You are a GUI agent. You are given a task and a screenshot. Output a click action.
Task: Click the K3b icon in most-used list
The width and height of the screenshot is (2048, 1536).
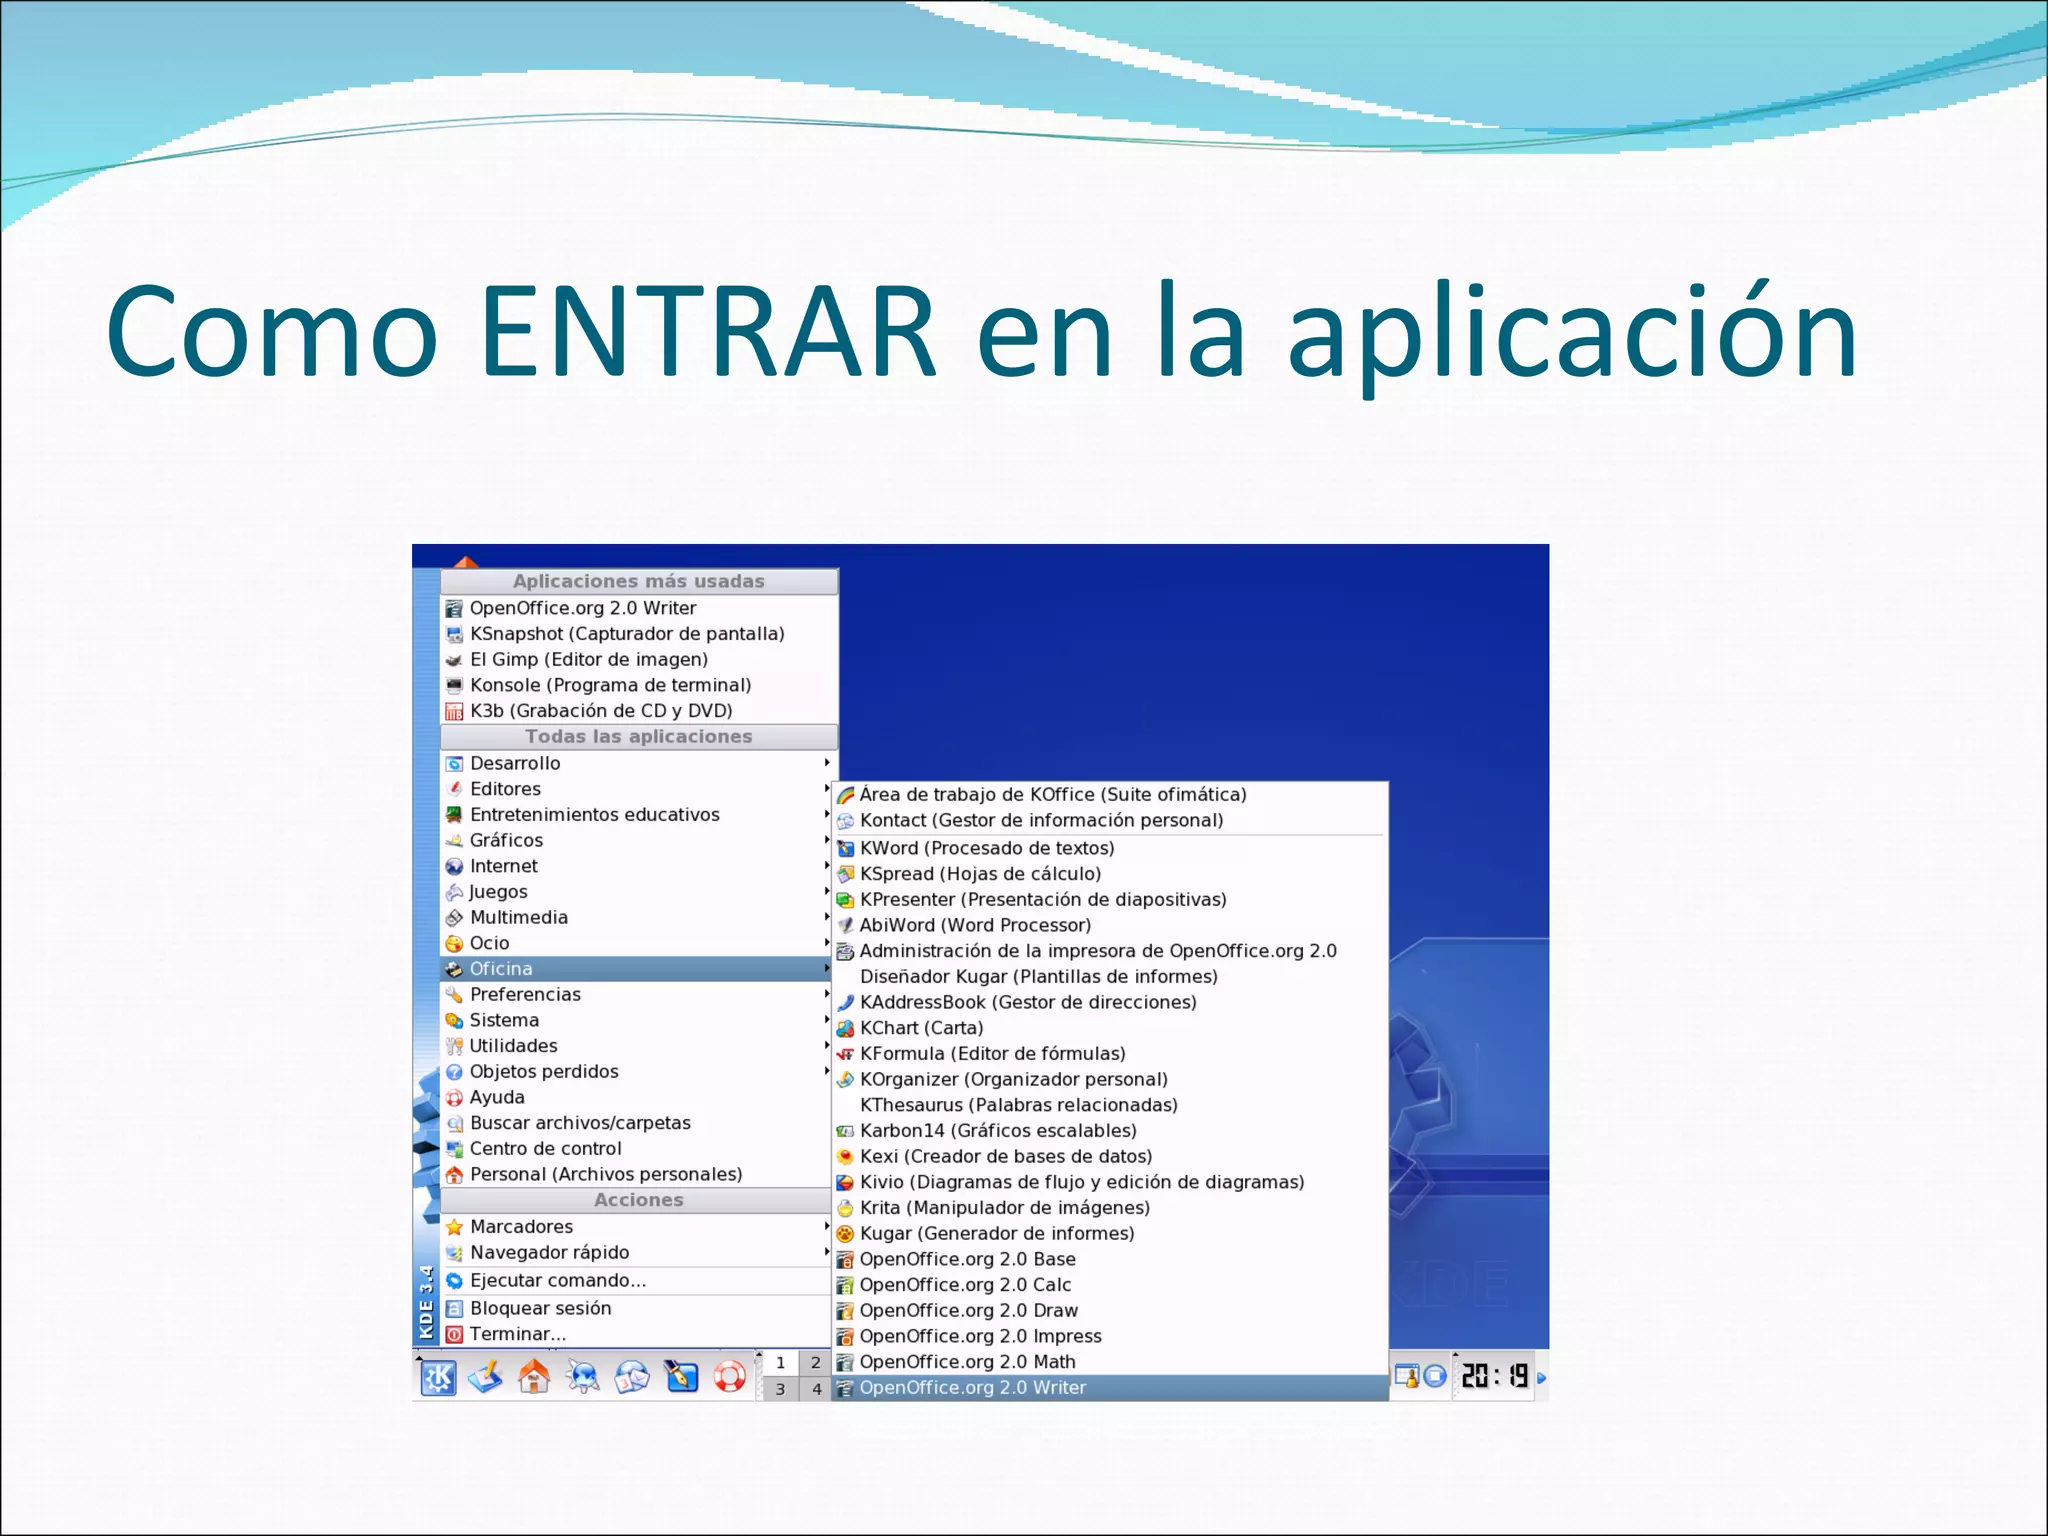tap(454, 711)
